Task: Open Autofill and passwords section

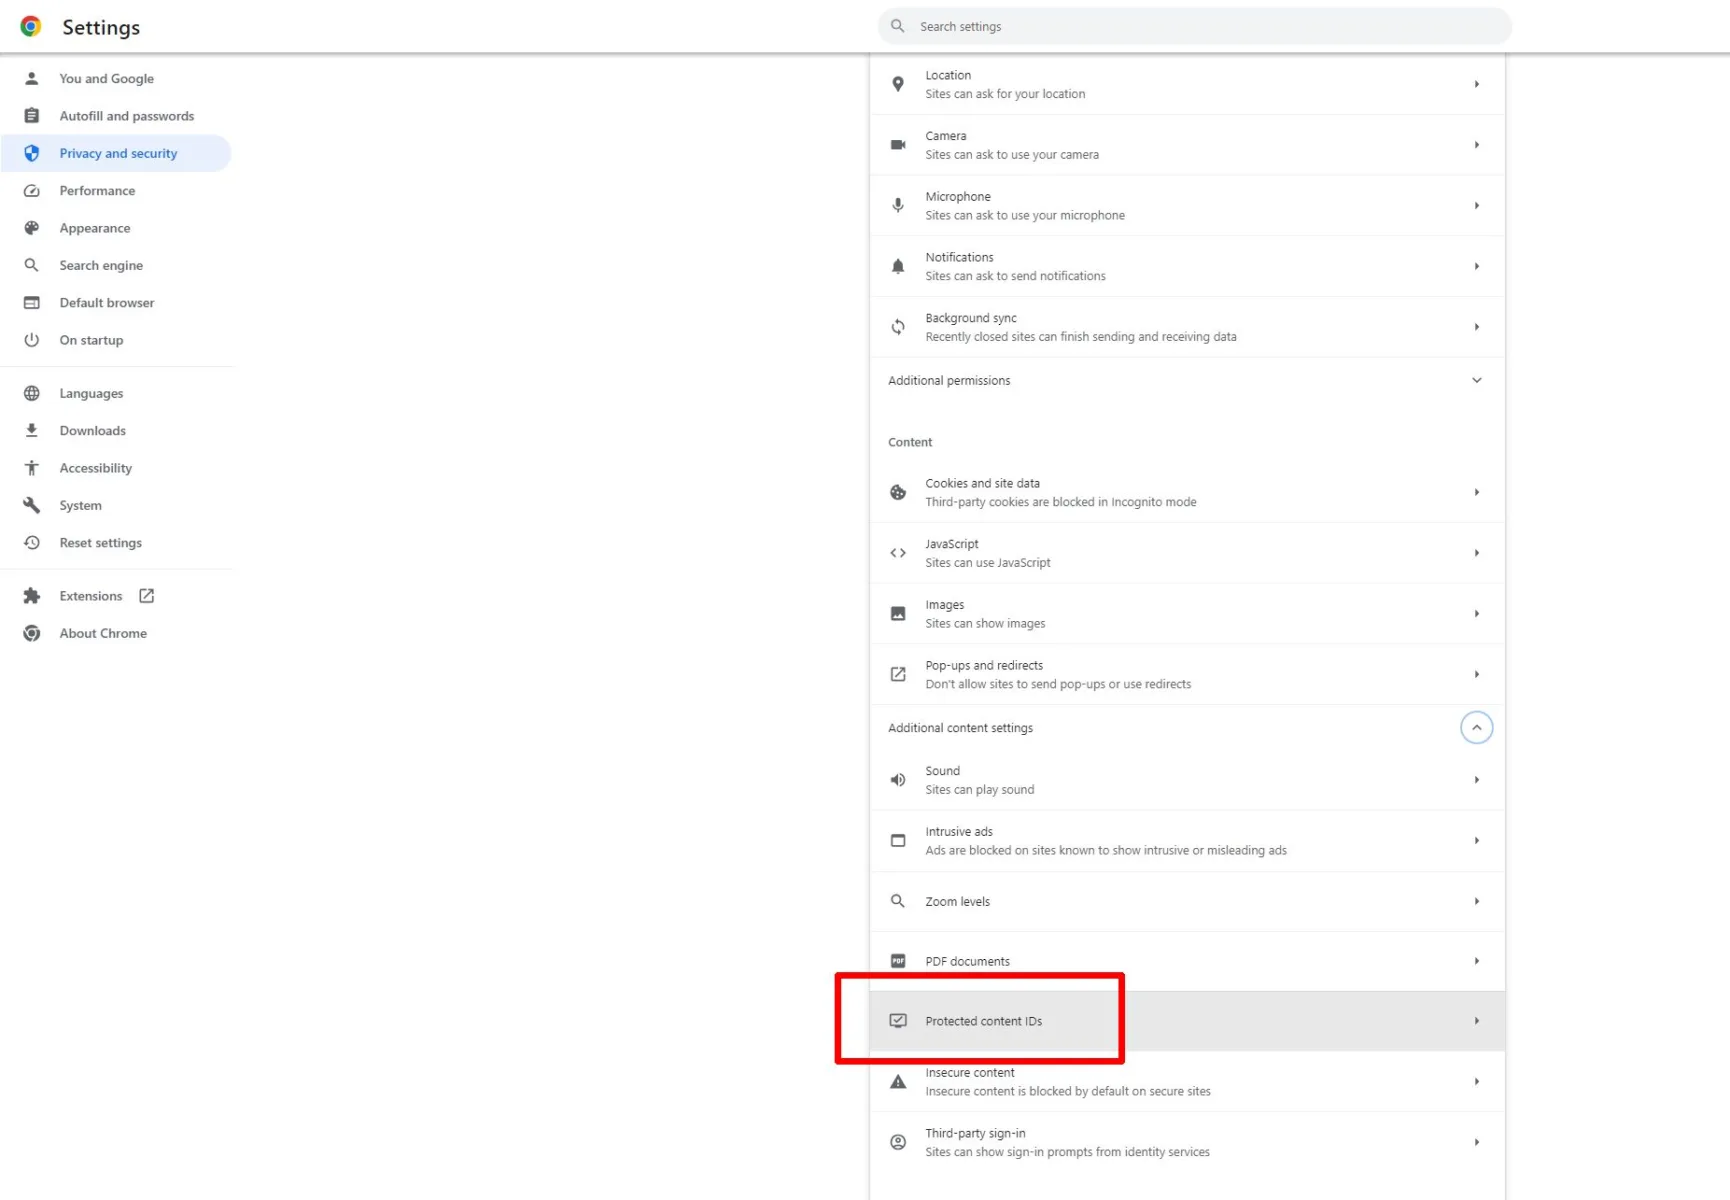Action: click(127, 116)
